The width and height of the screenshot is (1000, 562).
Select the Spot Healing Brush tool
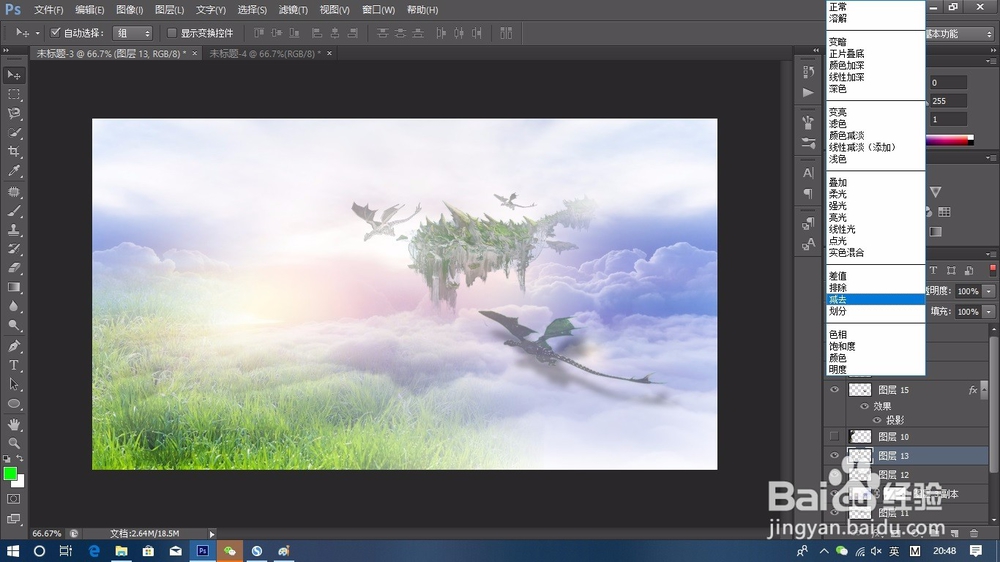(13, 191)
